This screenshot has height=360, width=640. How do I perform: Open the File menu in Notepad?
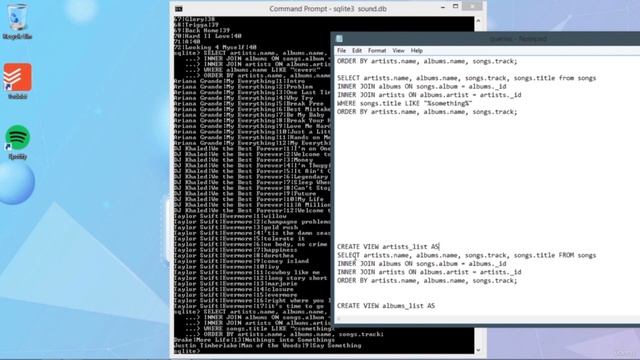pos(342,51)
